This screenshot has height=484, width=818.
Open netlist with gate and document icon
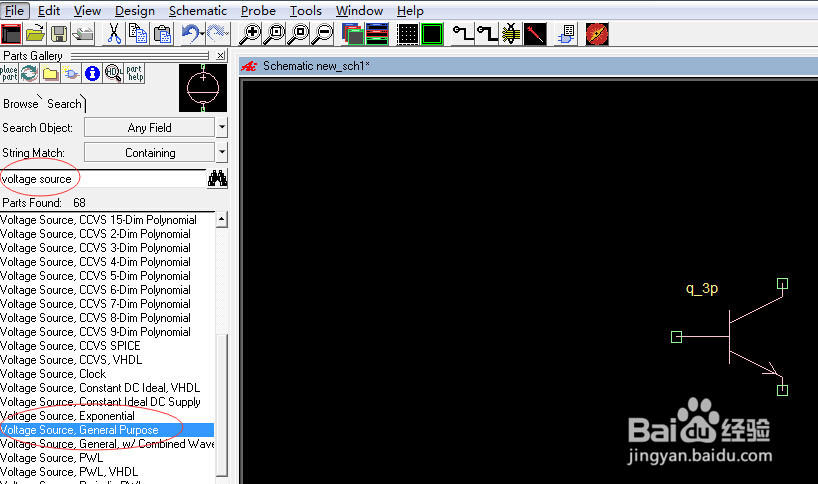click(567, 34)
